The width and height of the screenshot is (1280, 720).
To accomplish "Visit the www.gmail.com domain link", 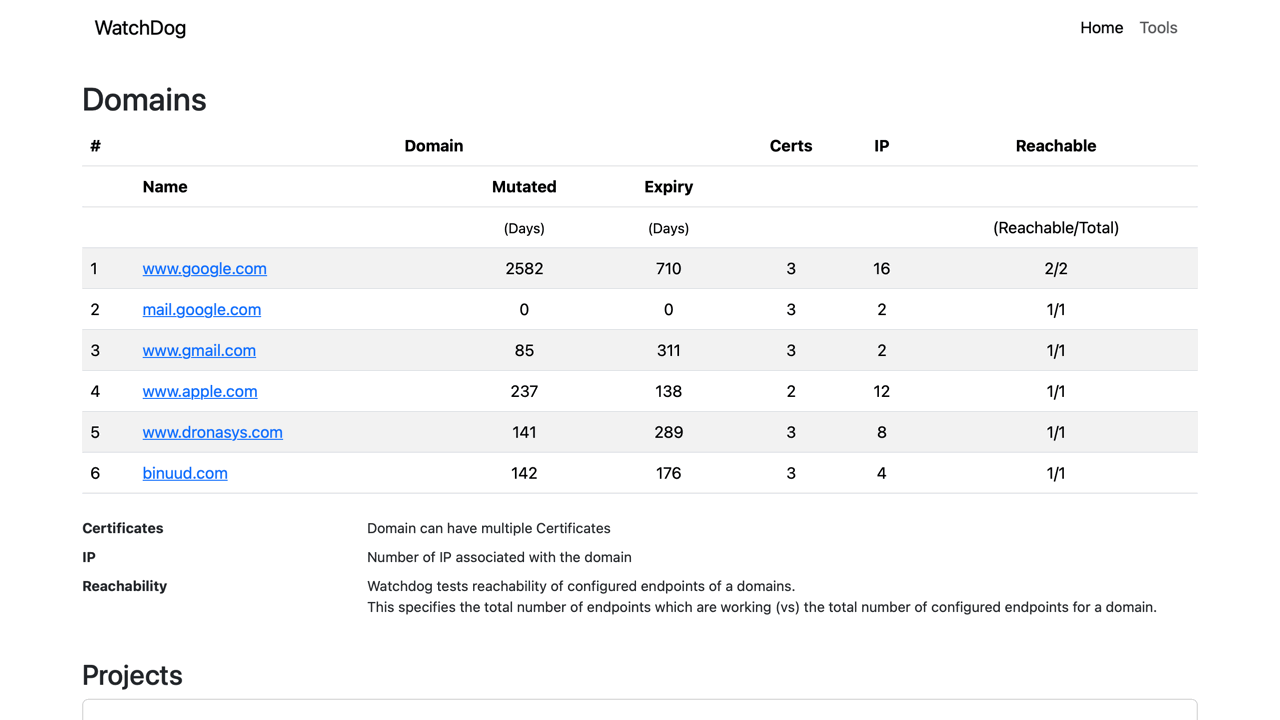I will [x=199, y=350].
